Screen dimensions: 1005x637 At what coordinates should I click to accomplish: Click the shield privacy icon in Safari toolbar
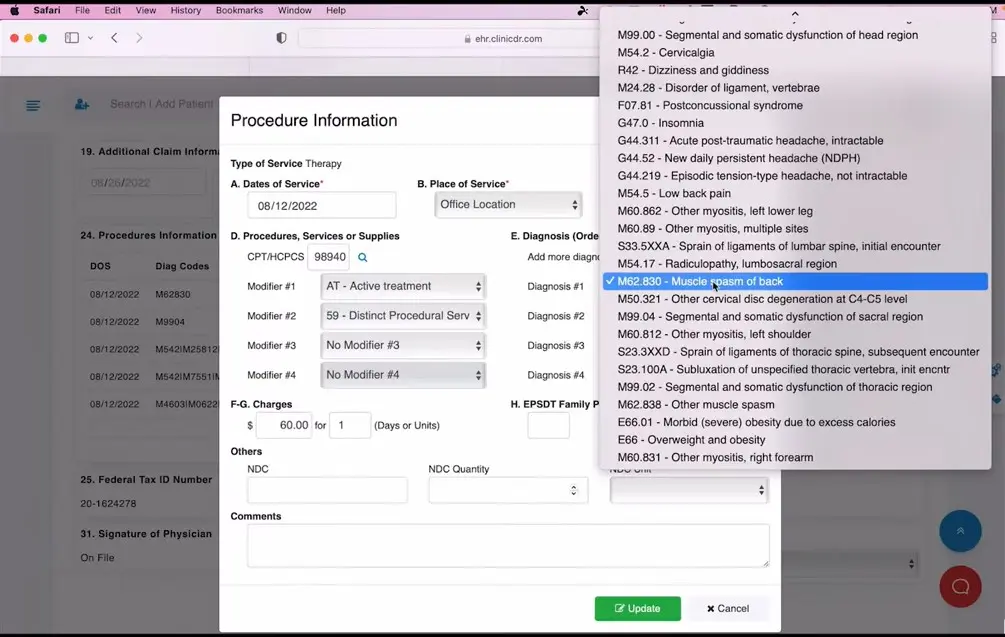[x=281, y=37]
